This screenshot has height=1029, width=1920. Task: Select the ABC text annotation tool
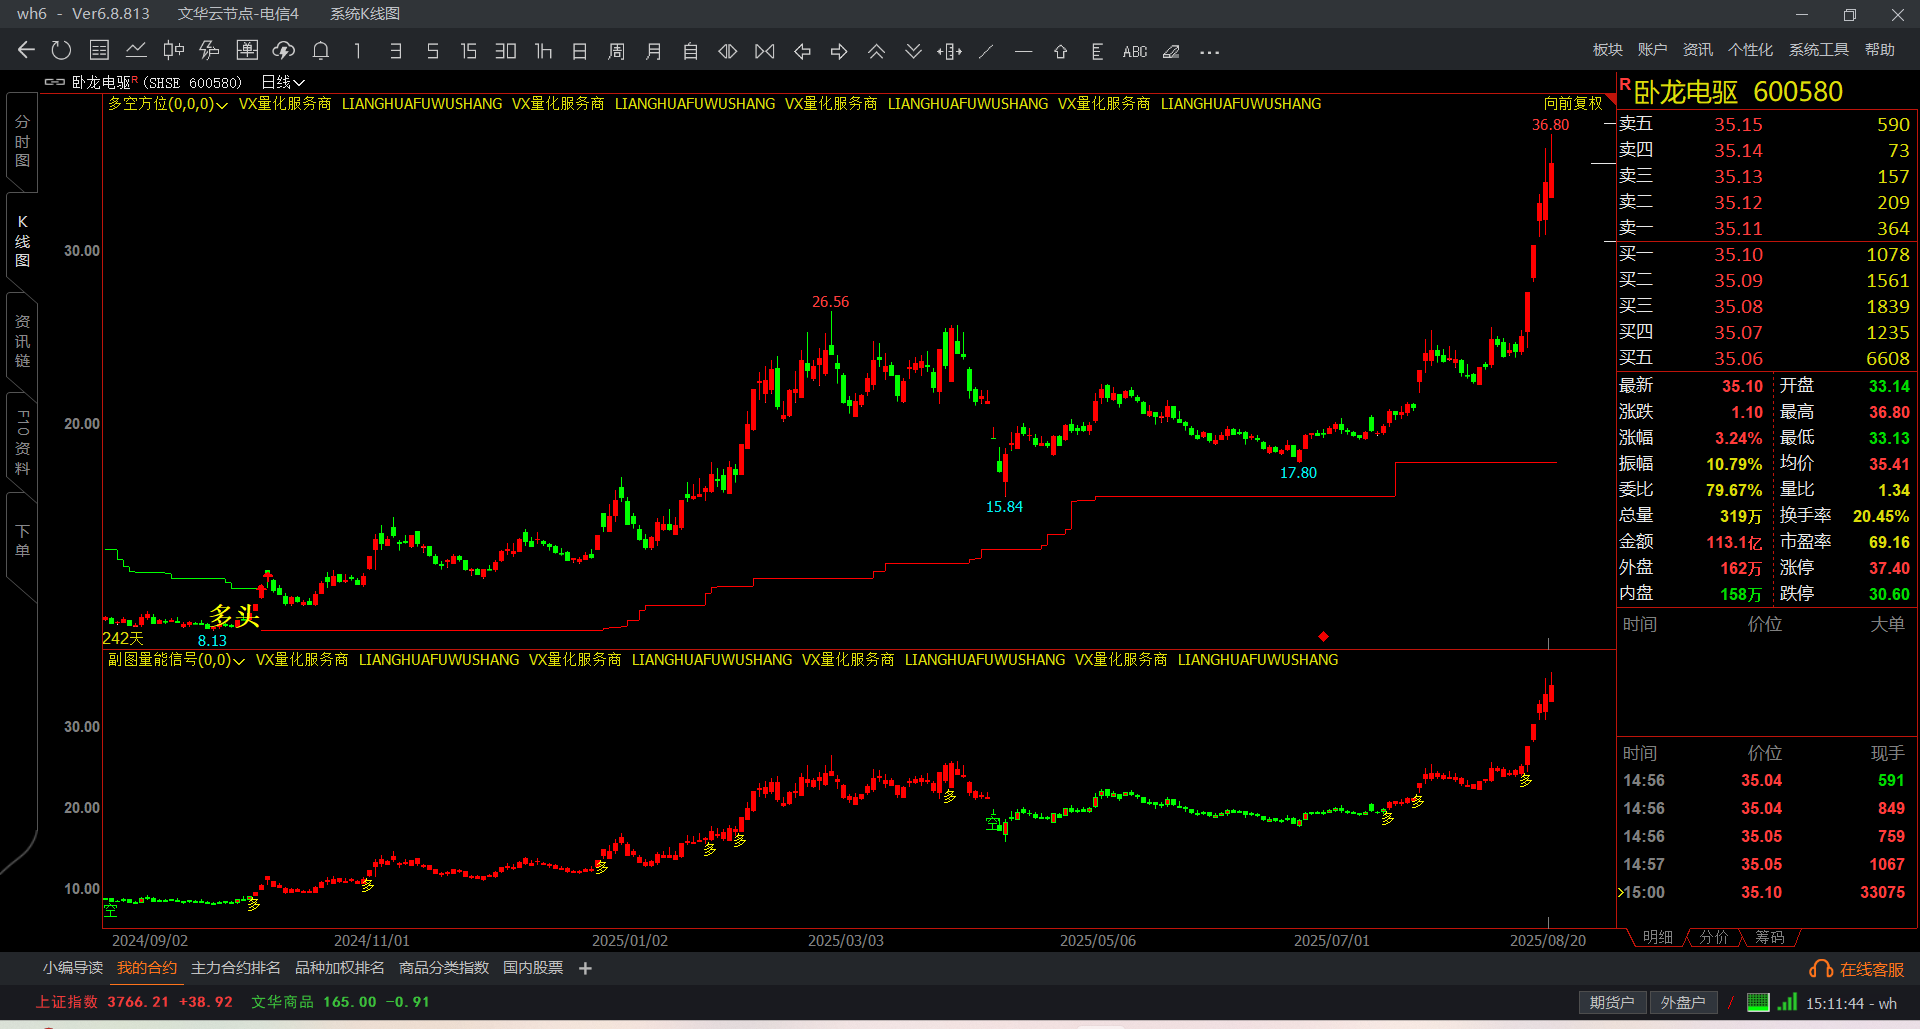pos(1135,51)
